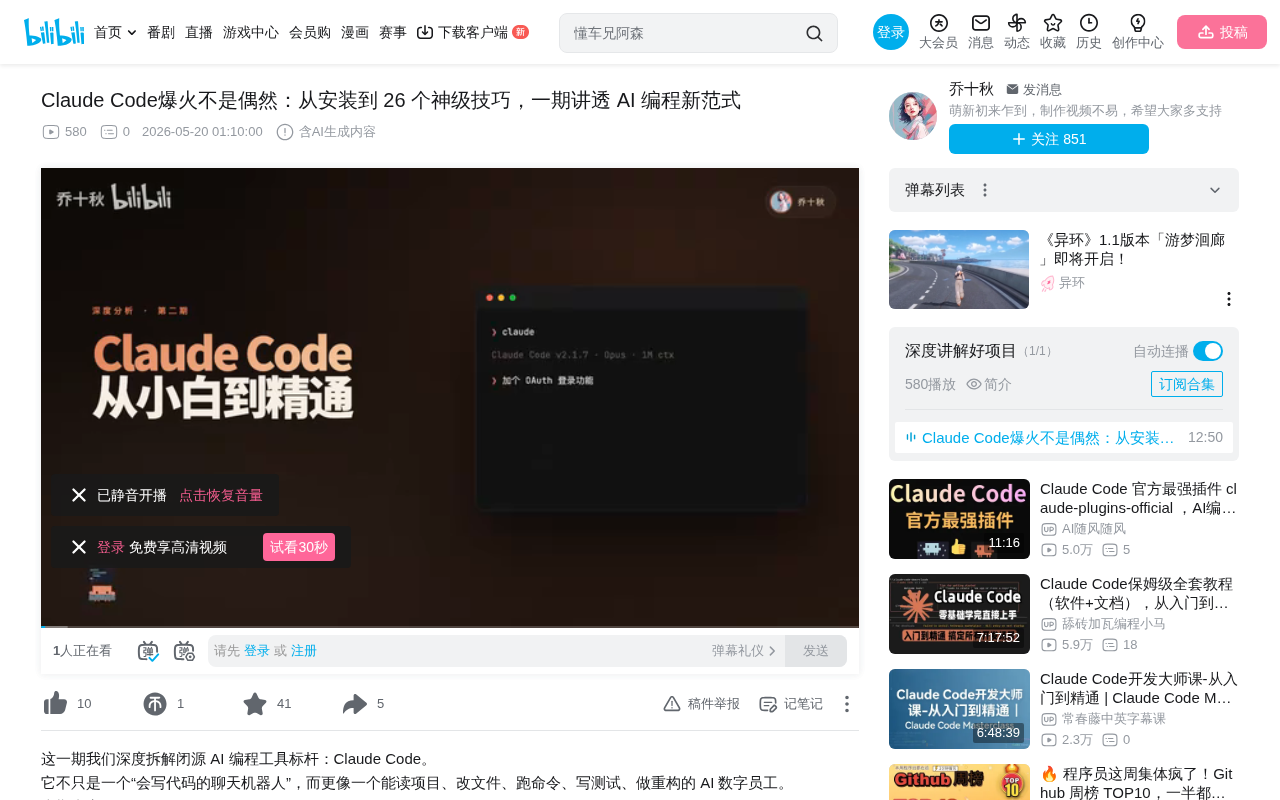Click 登录 link in danmaku input
The height and width of the screenshot is (800, 1280).
[257, 651]
